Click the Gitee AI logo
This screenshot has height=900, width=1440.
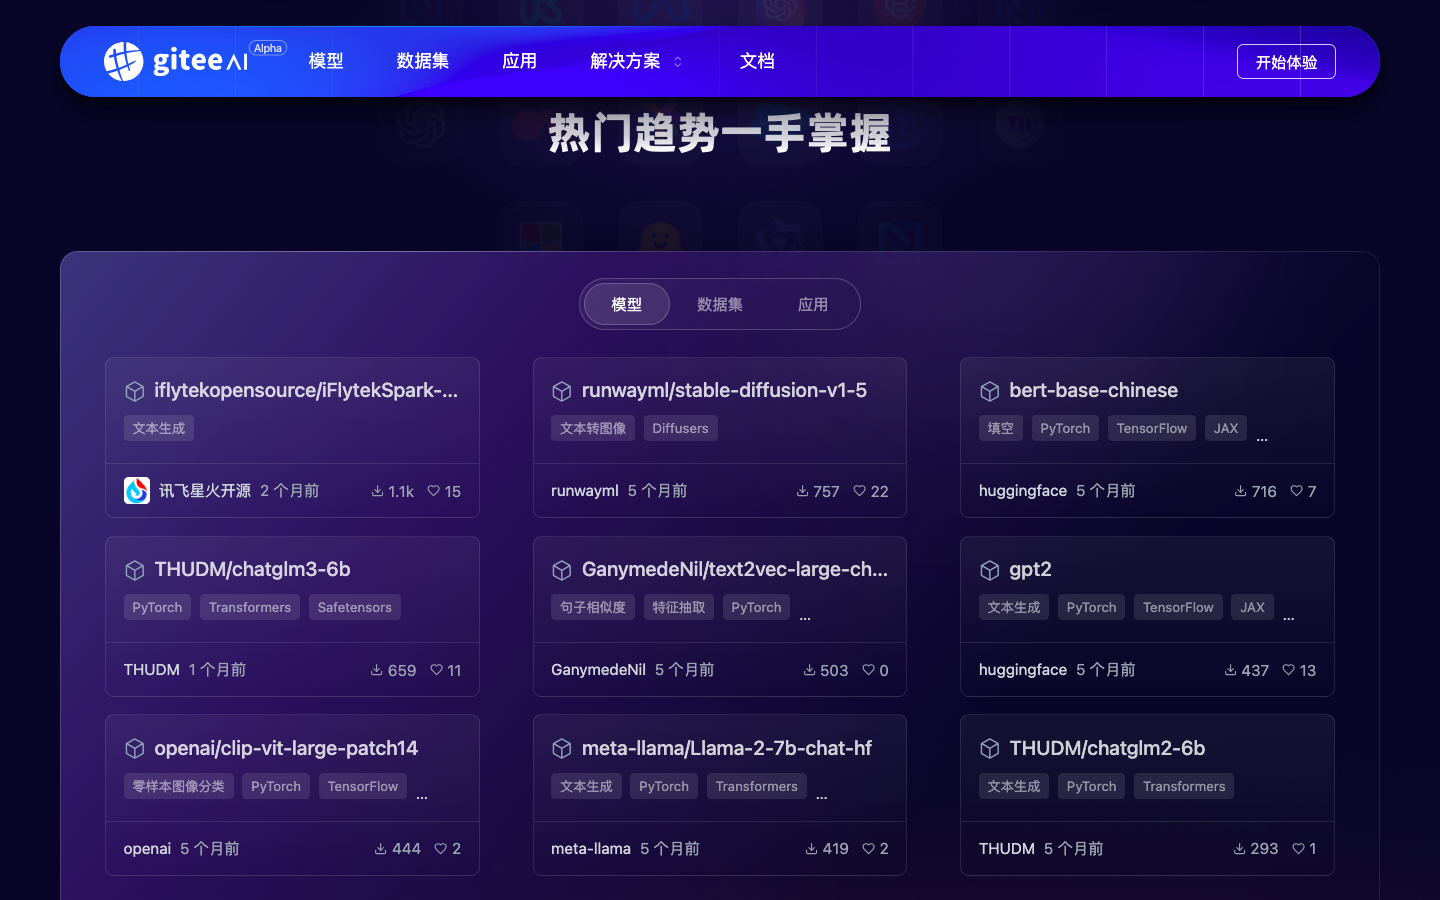click(x=176, y=61)
